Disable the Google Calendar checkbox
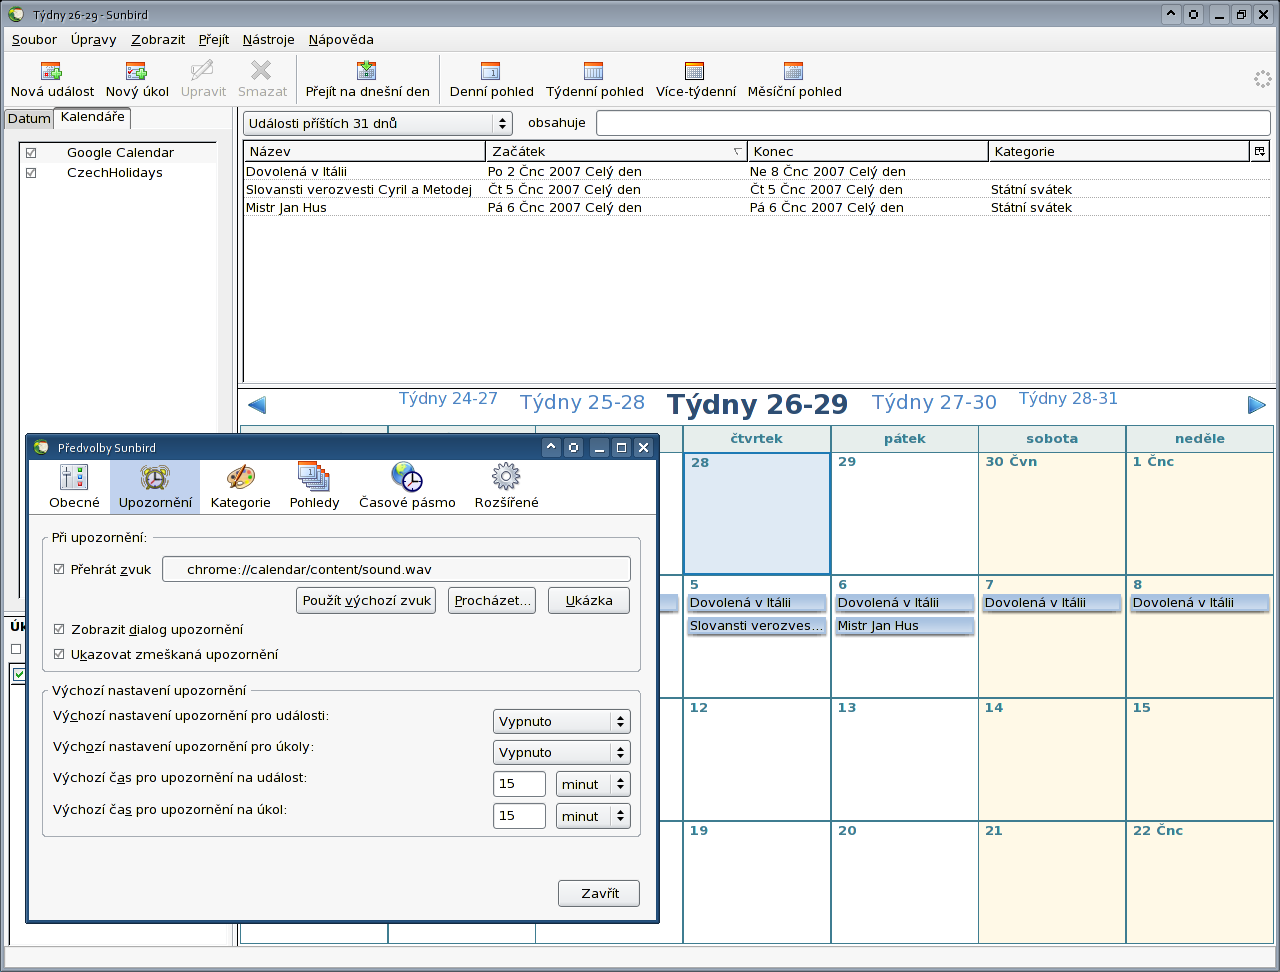This screenshot has height=972, width=1280. tap(31, 153)
